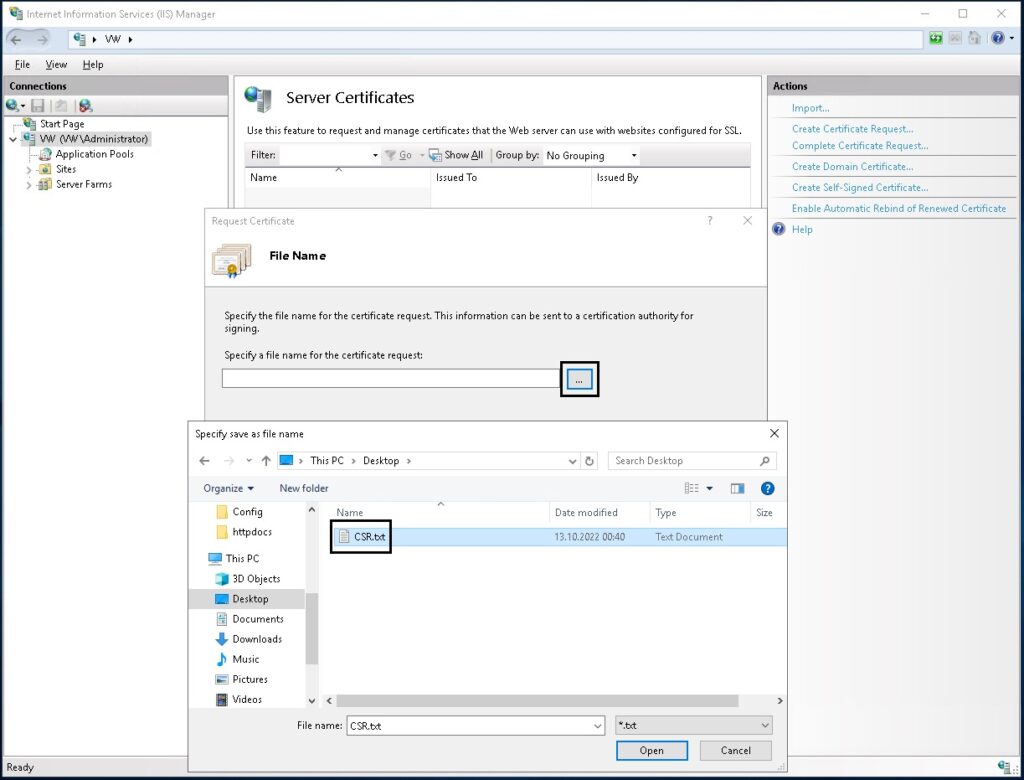The image size is (1024, 780).
Task: Click the Search Desktop input field
Action: [x=685, y=461]
